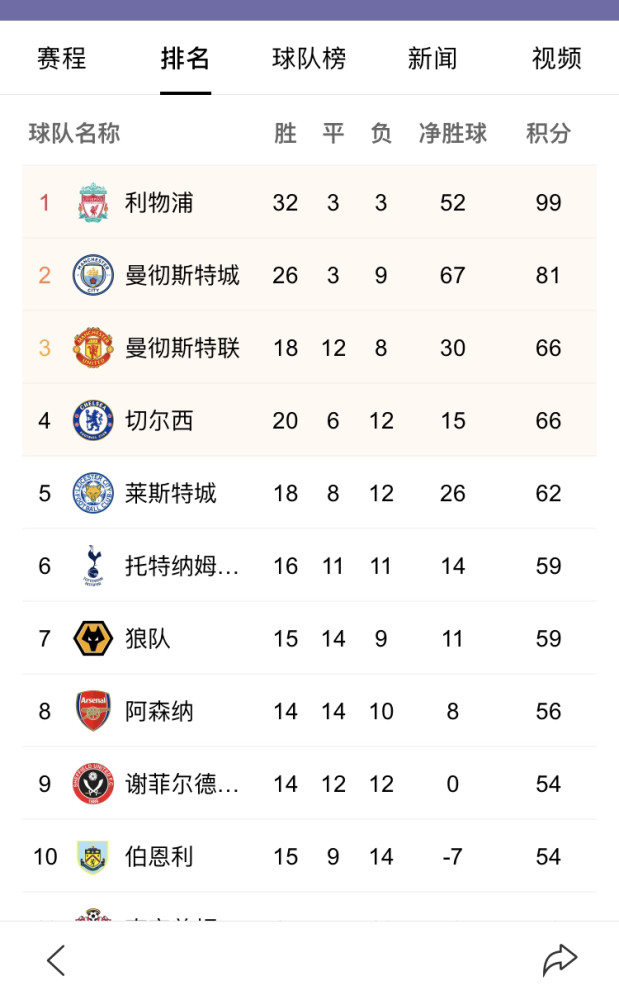Select the 排名 tab

(x=186, y=59)
